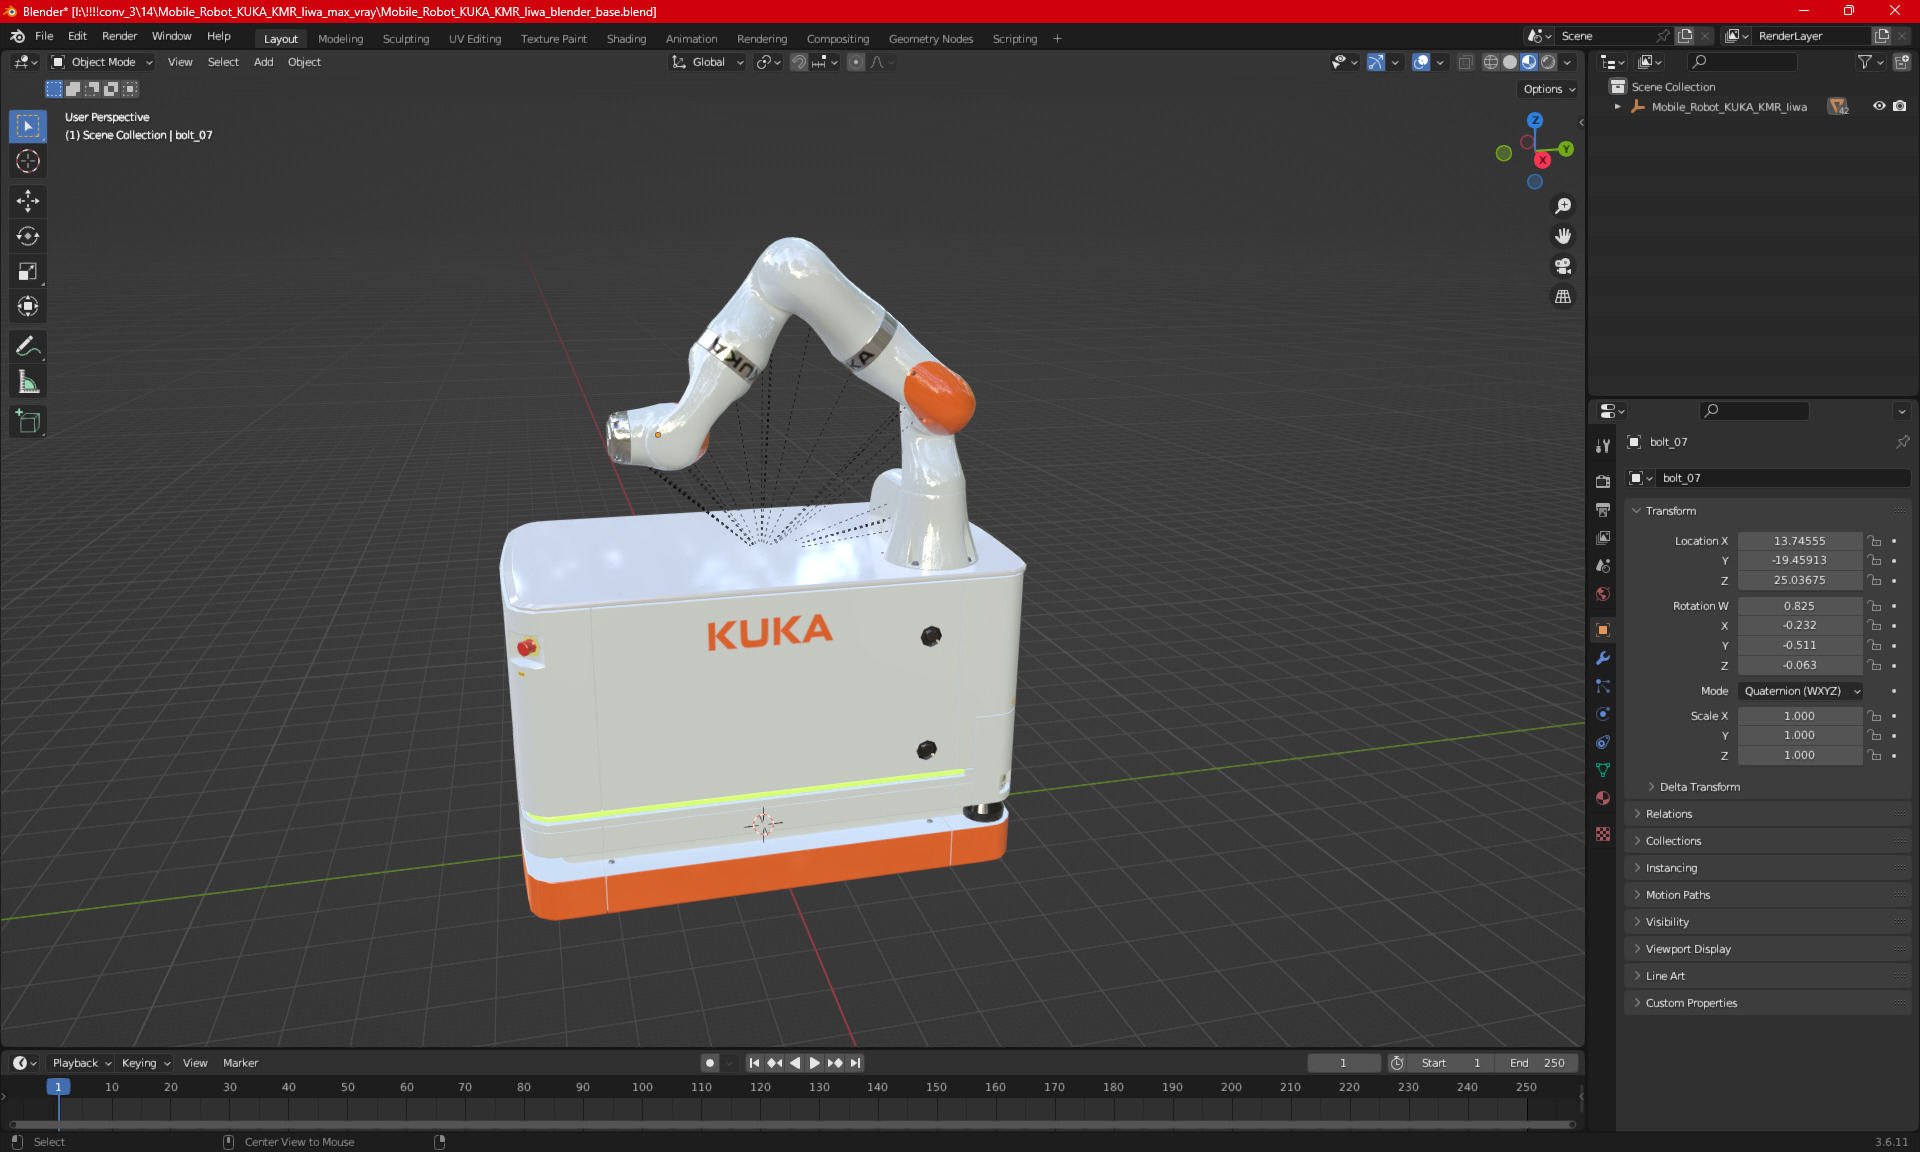Expand the Viewport Display panel
The height and width of the screenshot is (1152, 1920).
tap(1688, 949)
